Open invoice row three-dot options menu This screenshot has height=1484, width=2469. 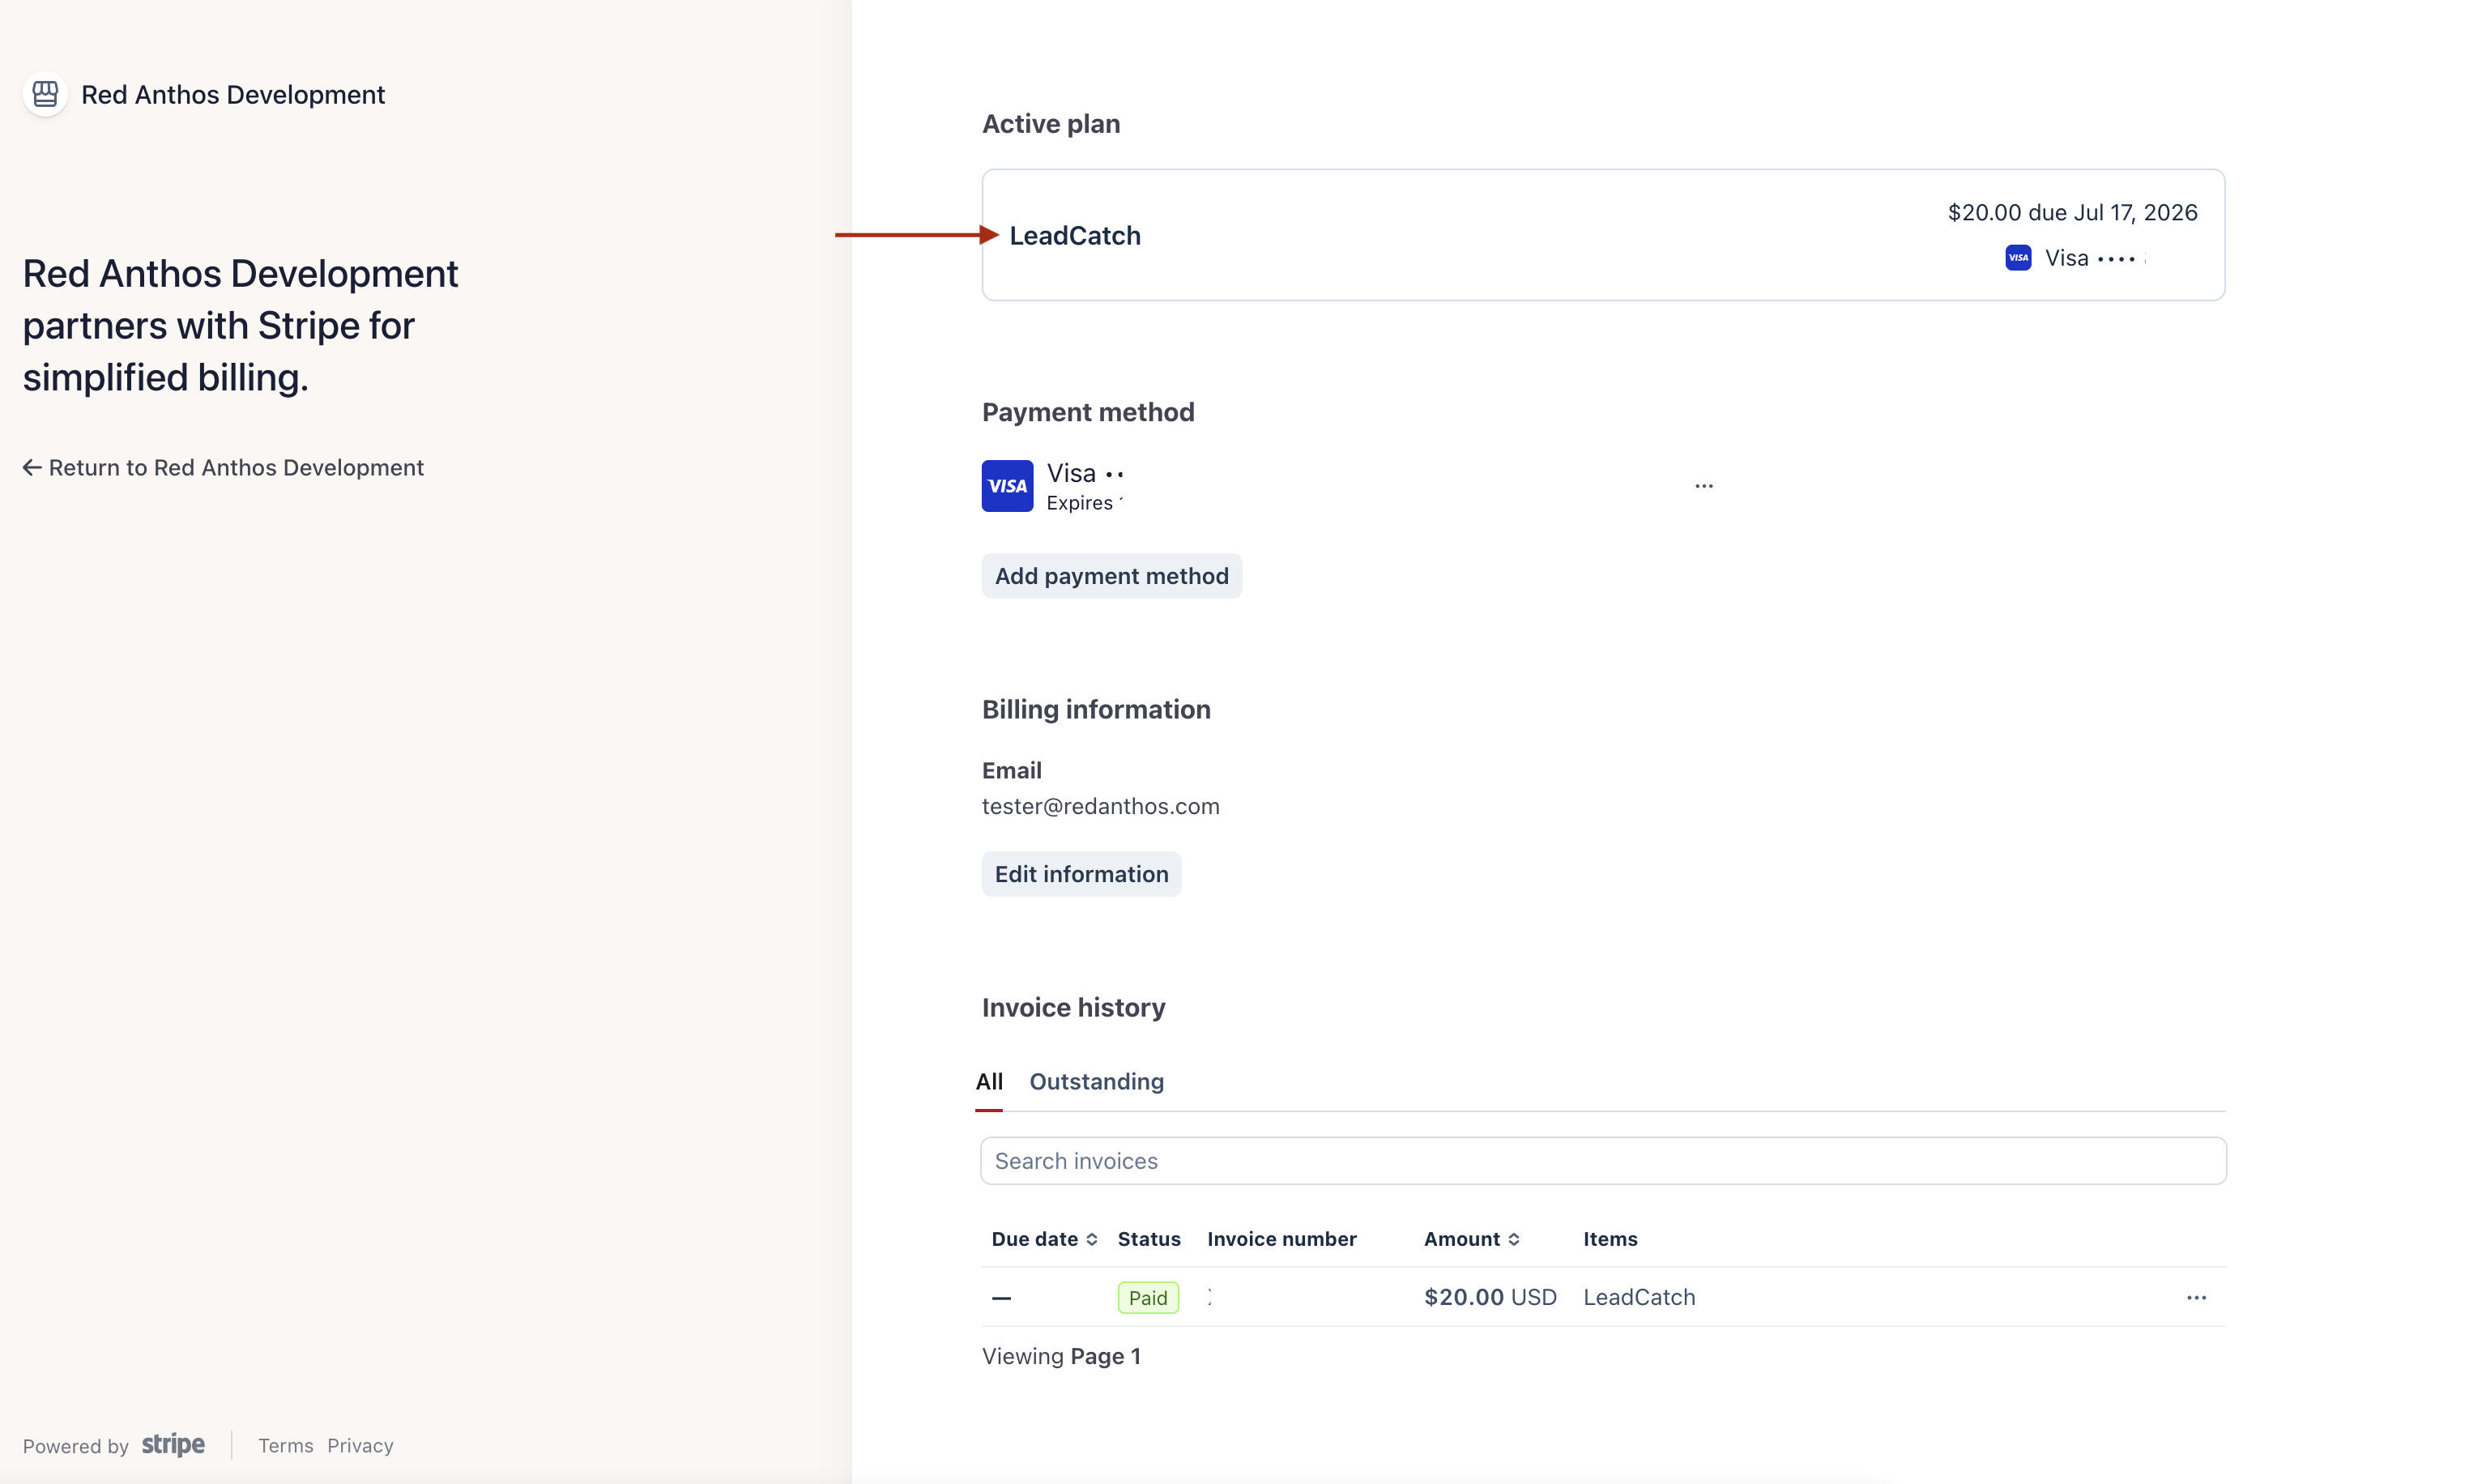(x=2195, y=1297)
